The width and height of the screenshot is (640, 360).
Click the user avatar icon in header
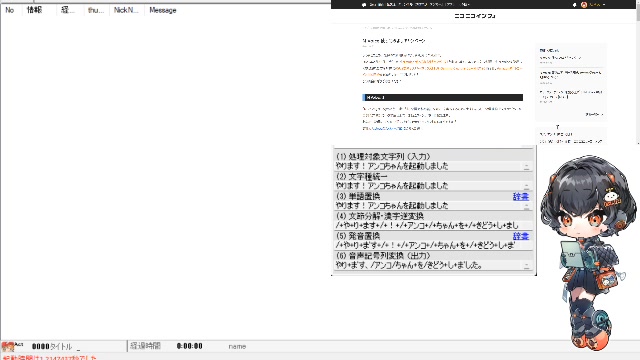pos(584,5)
